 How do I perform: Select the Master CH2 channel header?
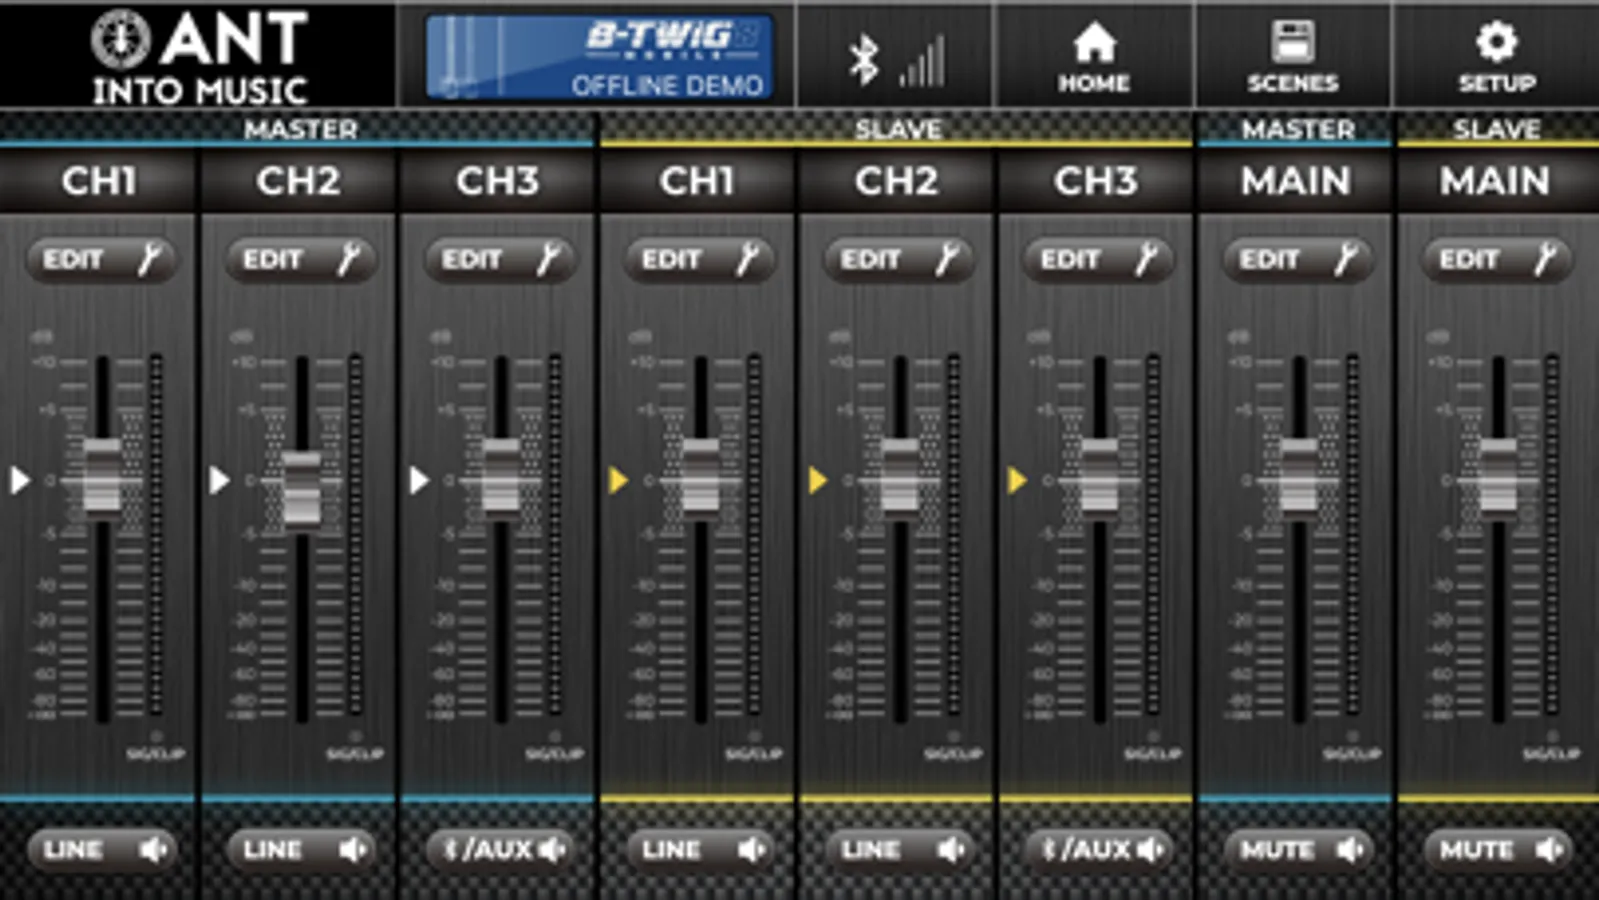coord(299,181)
